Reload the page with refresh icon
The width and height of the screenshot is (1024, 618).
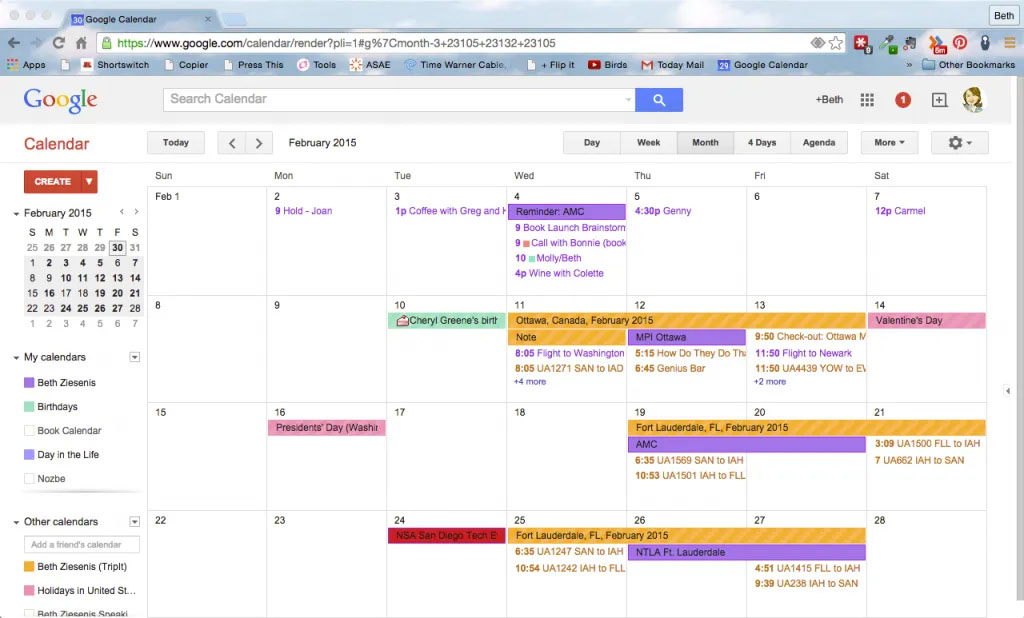point(59,43)
